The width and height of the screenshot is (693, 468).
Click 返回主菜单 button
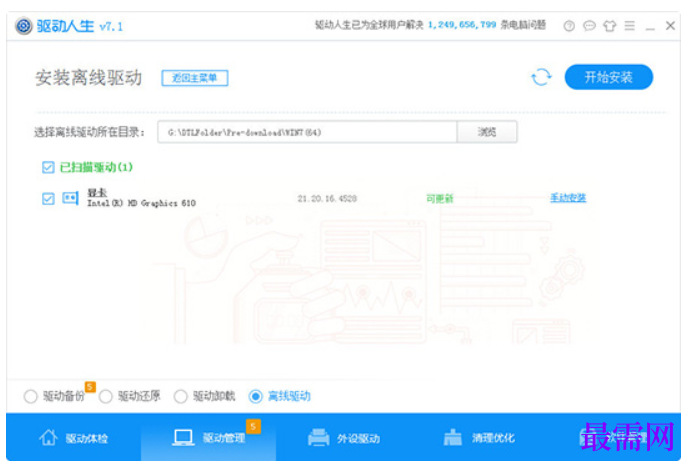tap(195, 78)
